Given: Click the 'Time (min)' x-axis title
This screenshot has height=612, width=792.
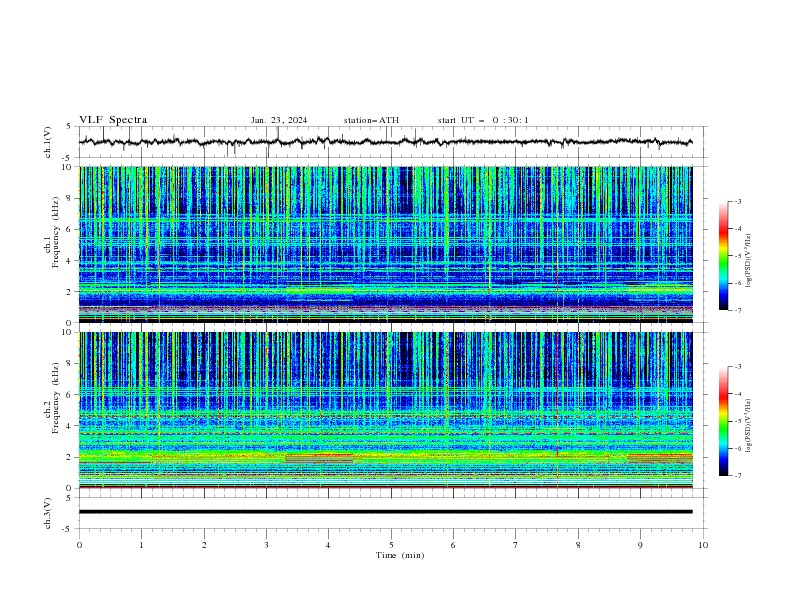Looking at the screenshot, I should click(400, 555).
